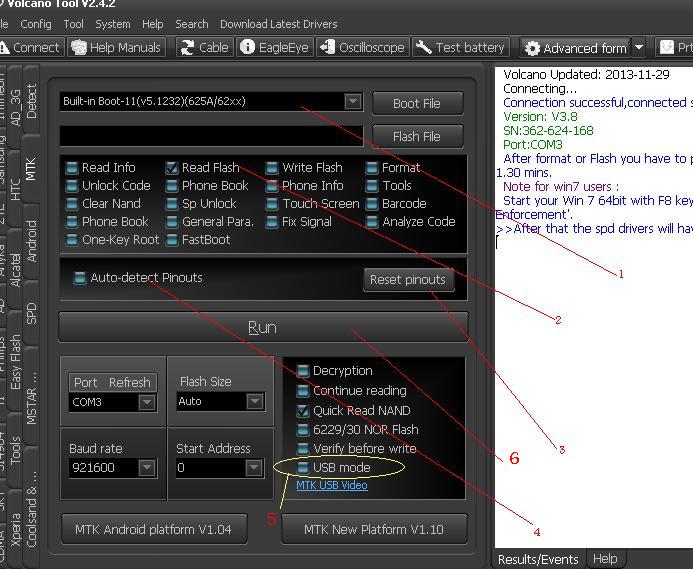Enable Auto-detect Pinouts checkbox
Image resolution: width=693 pixels, height=569 pixels.
(80, 278)
